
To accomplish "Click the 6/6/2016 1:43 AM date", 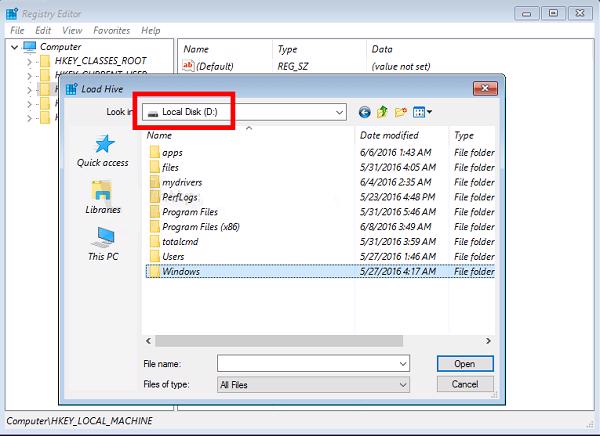I will click(x=396, y=152).
